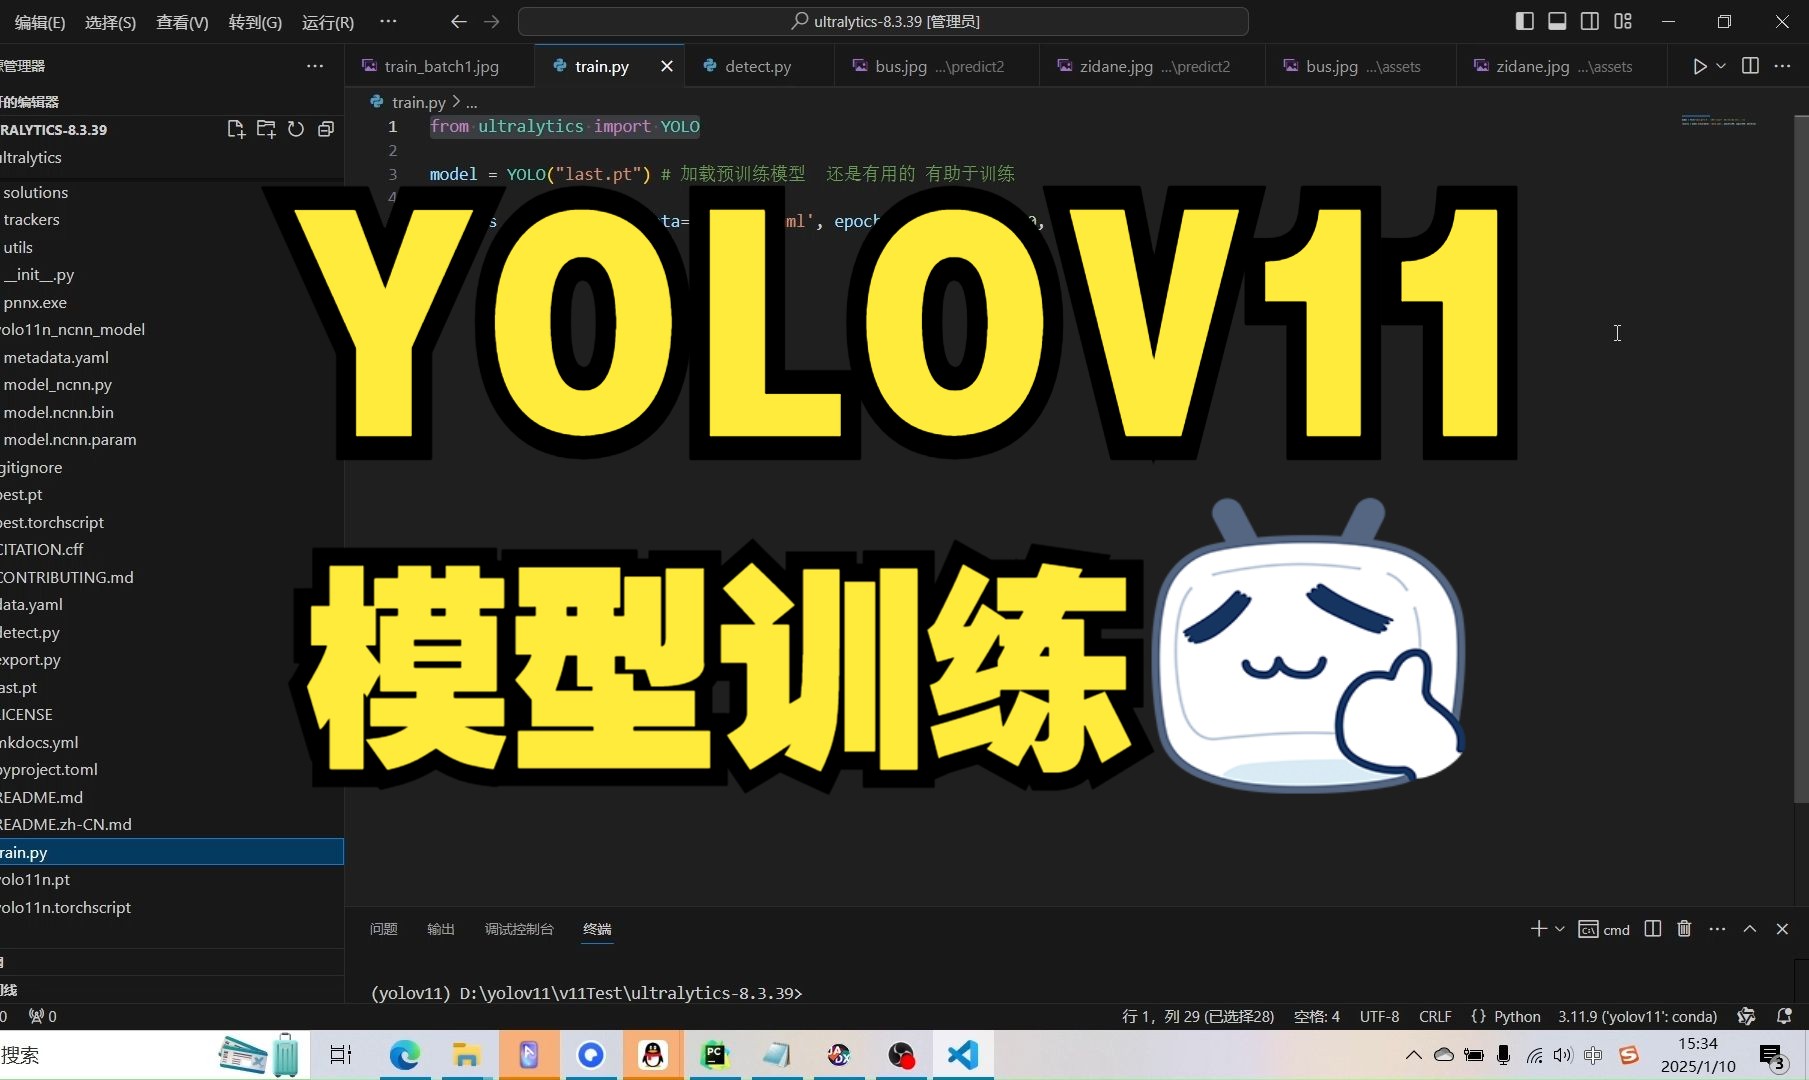Viewport: 1809px width, 1080px height.
Task: Toggle primary side bar visibility
Action: coord(1525,21)
